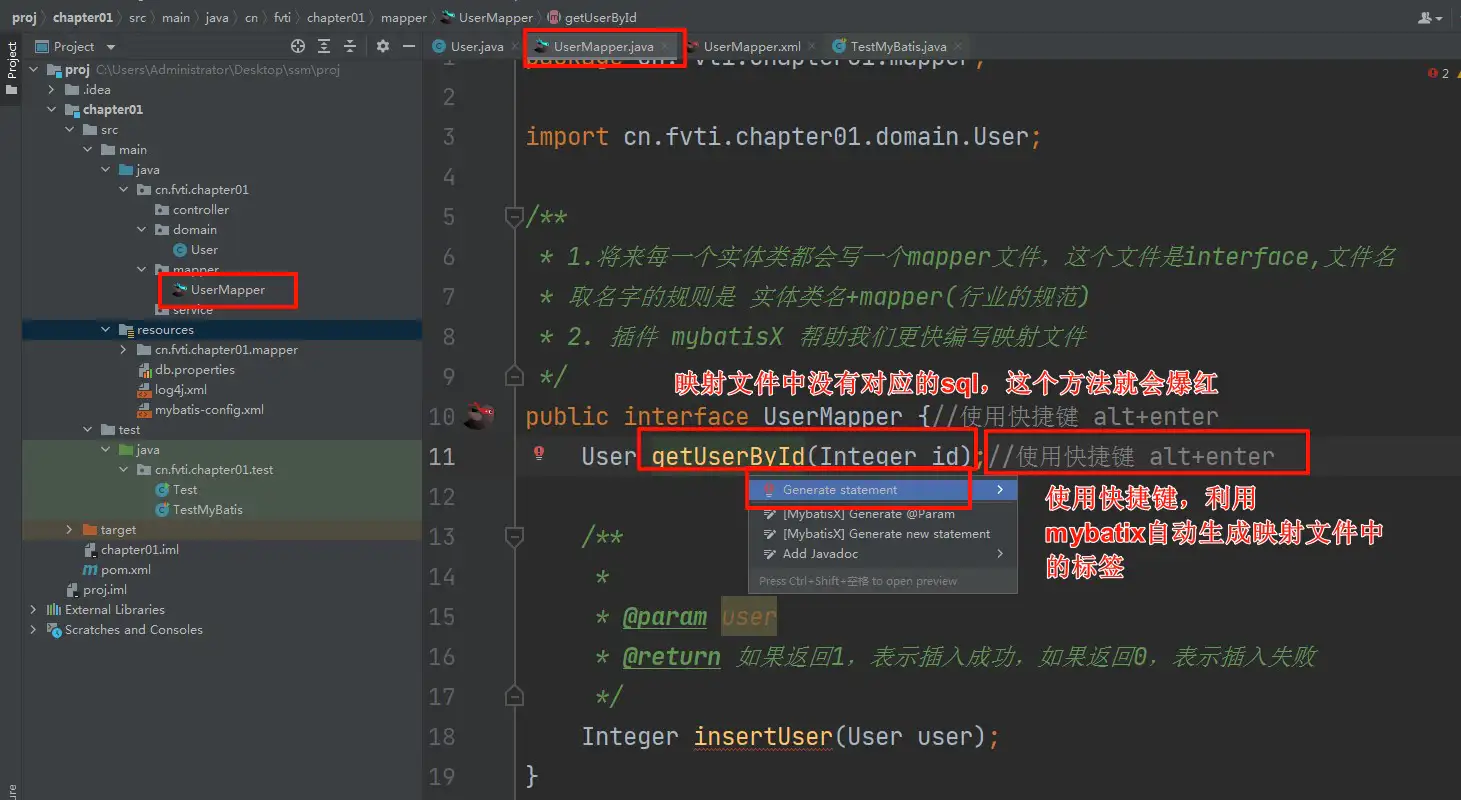Choose Generate statement in the popup
This screenshot has height=800, width=1461.
(882, 490)
